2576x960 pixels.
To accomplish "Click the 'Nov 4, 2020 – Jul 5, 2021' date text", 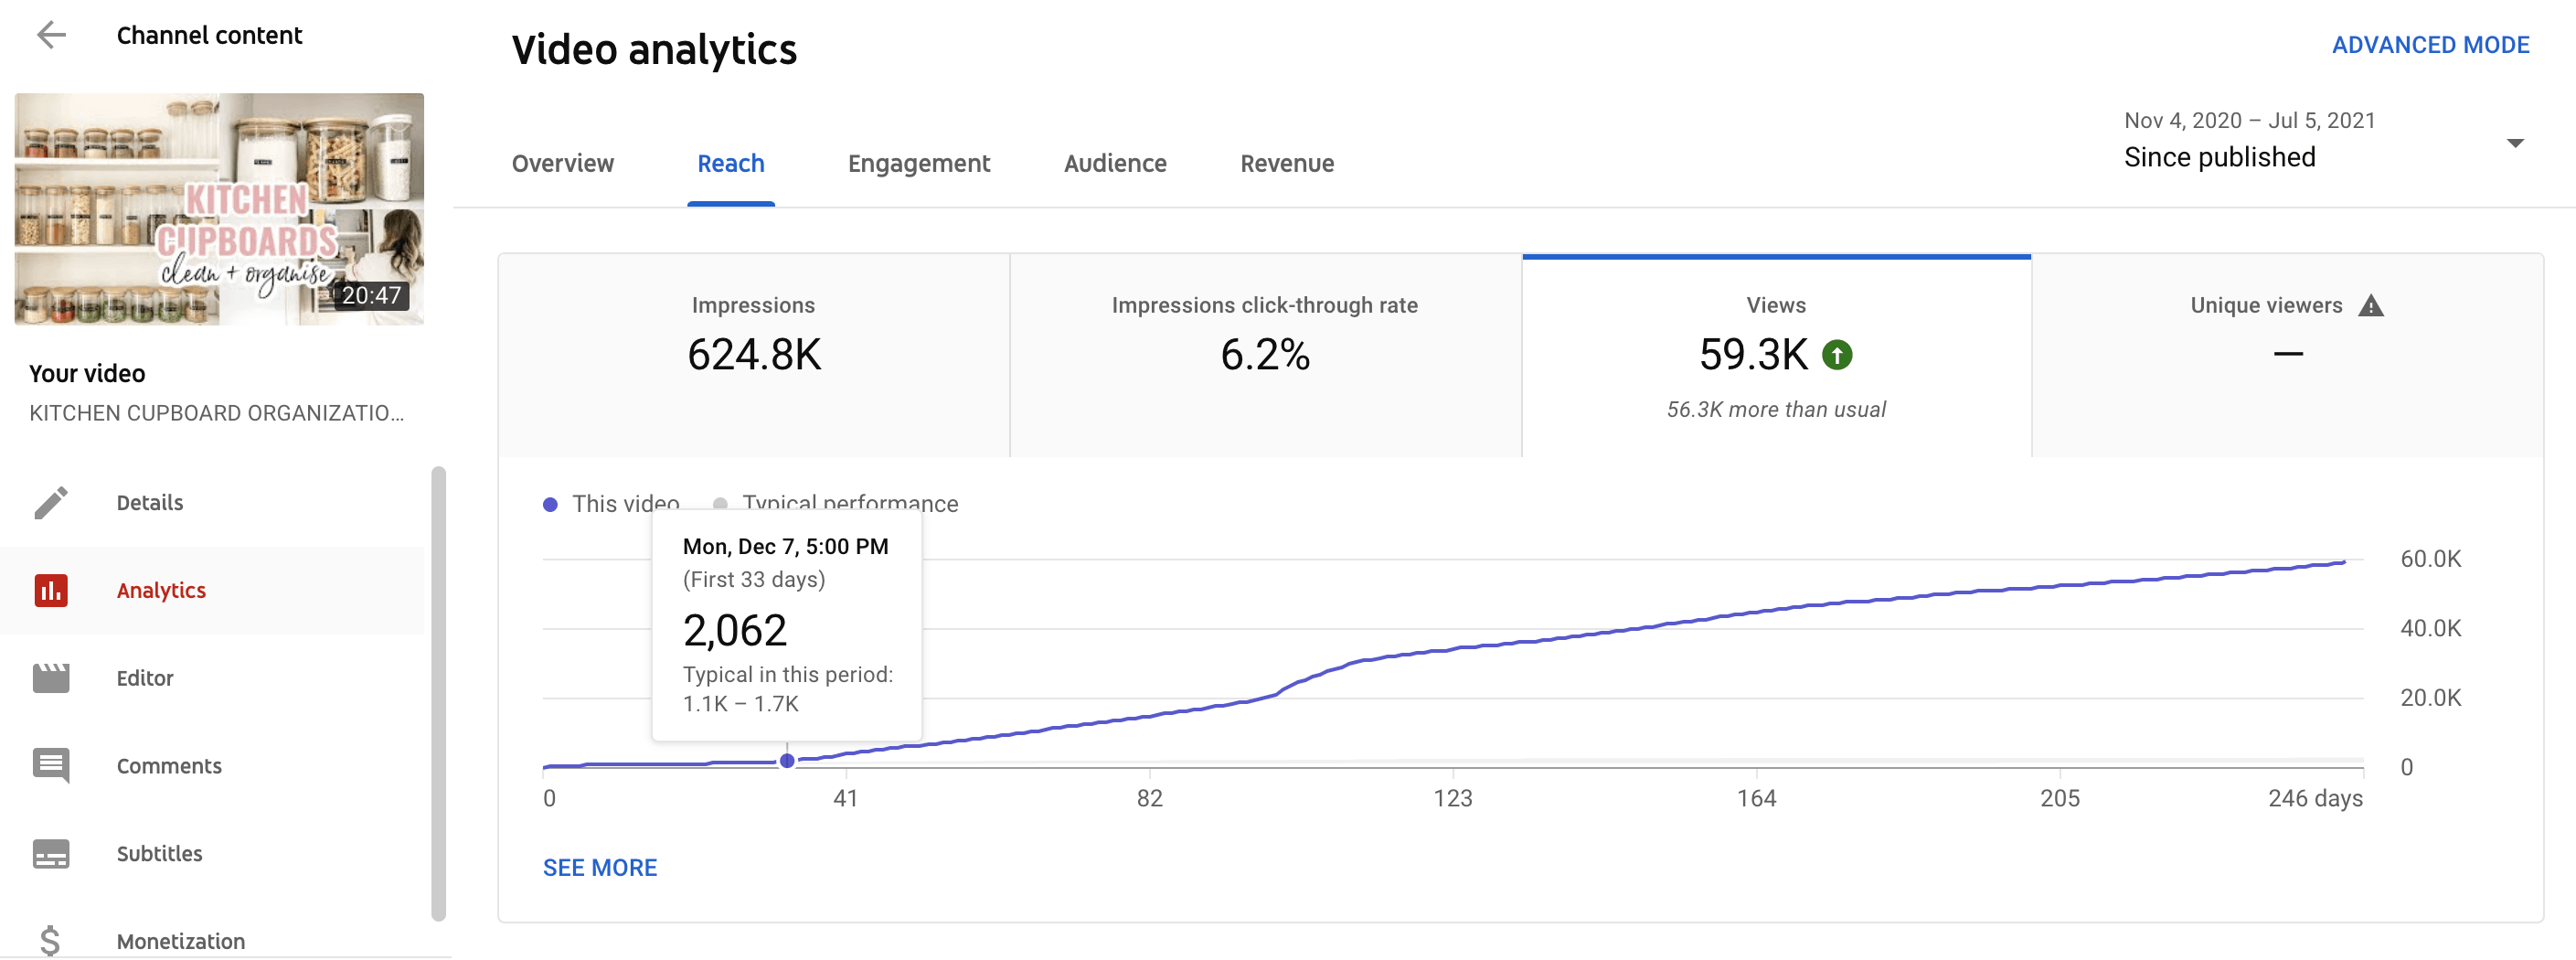I will click(x=2249, y=120).
